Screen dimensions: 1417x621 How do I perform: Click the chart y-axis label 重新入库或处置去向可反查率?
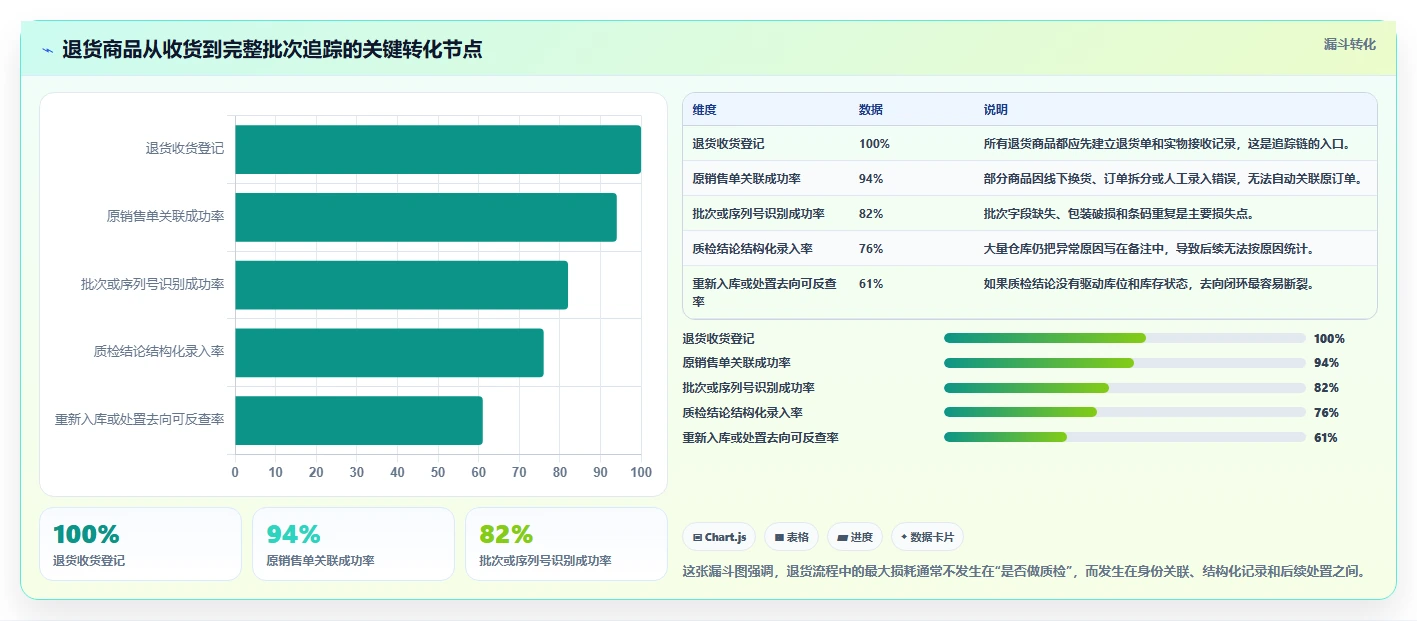click(139, 420)
